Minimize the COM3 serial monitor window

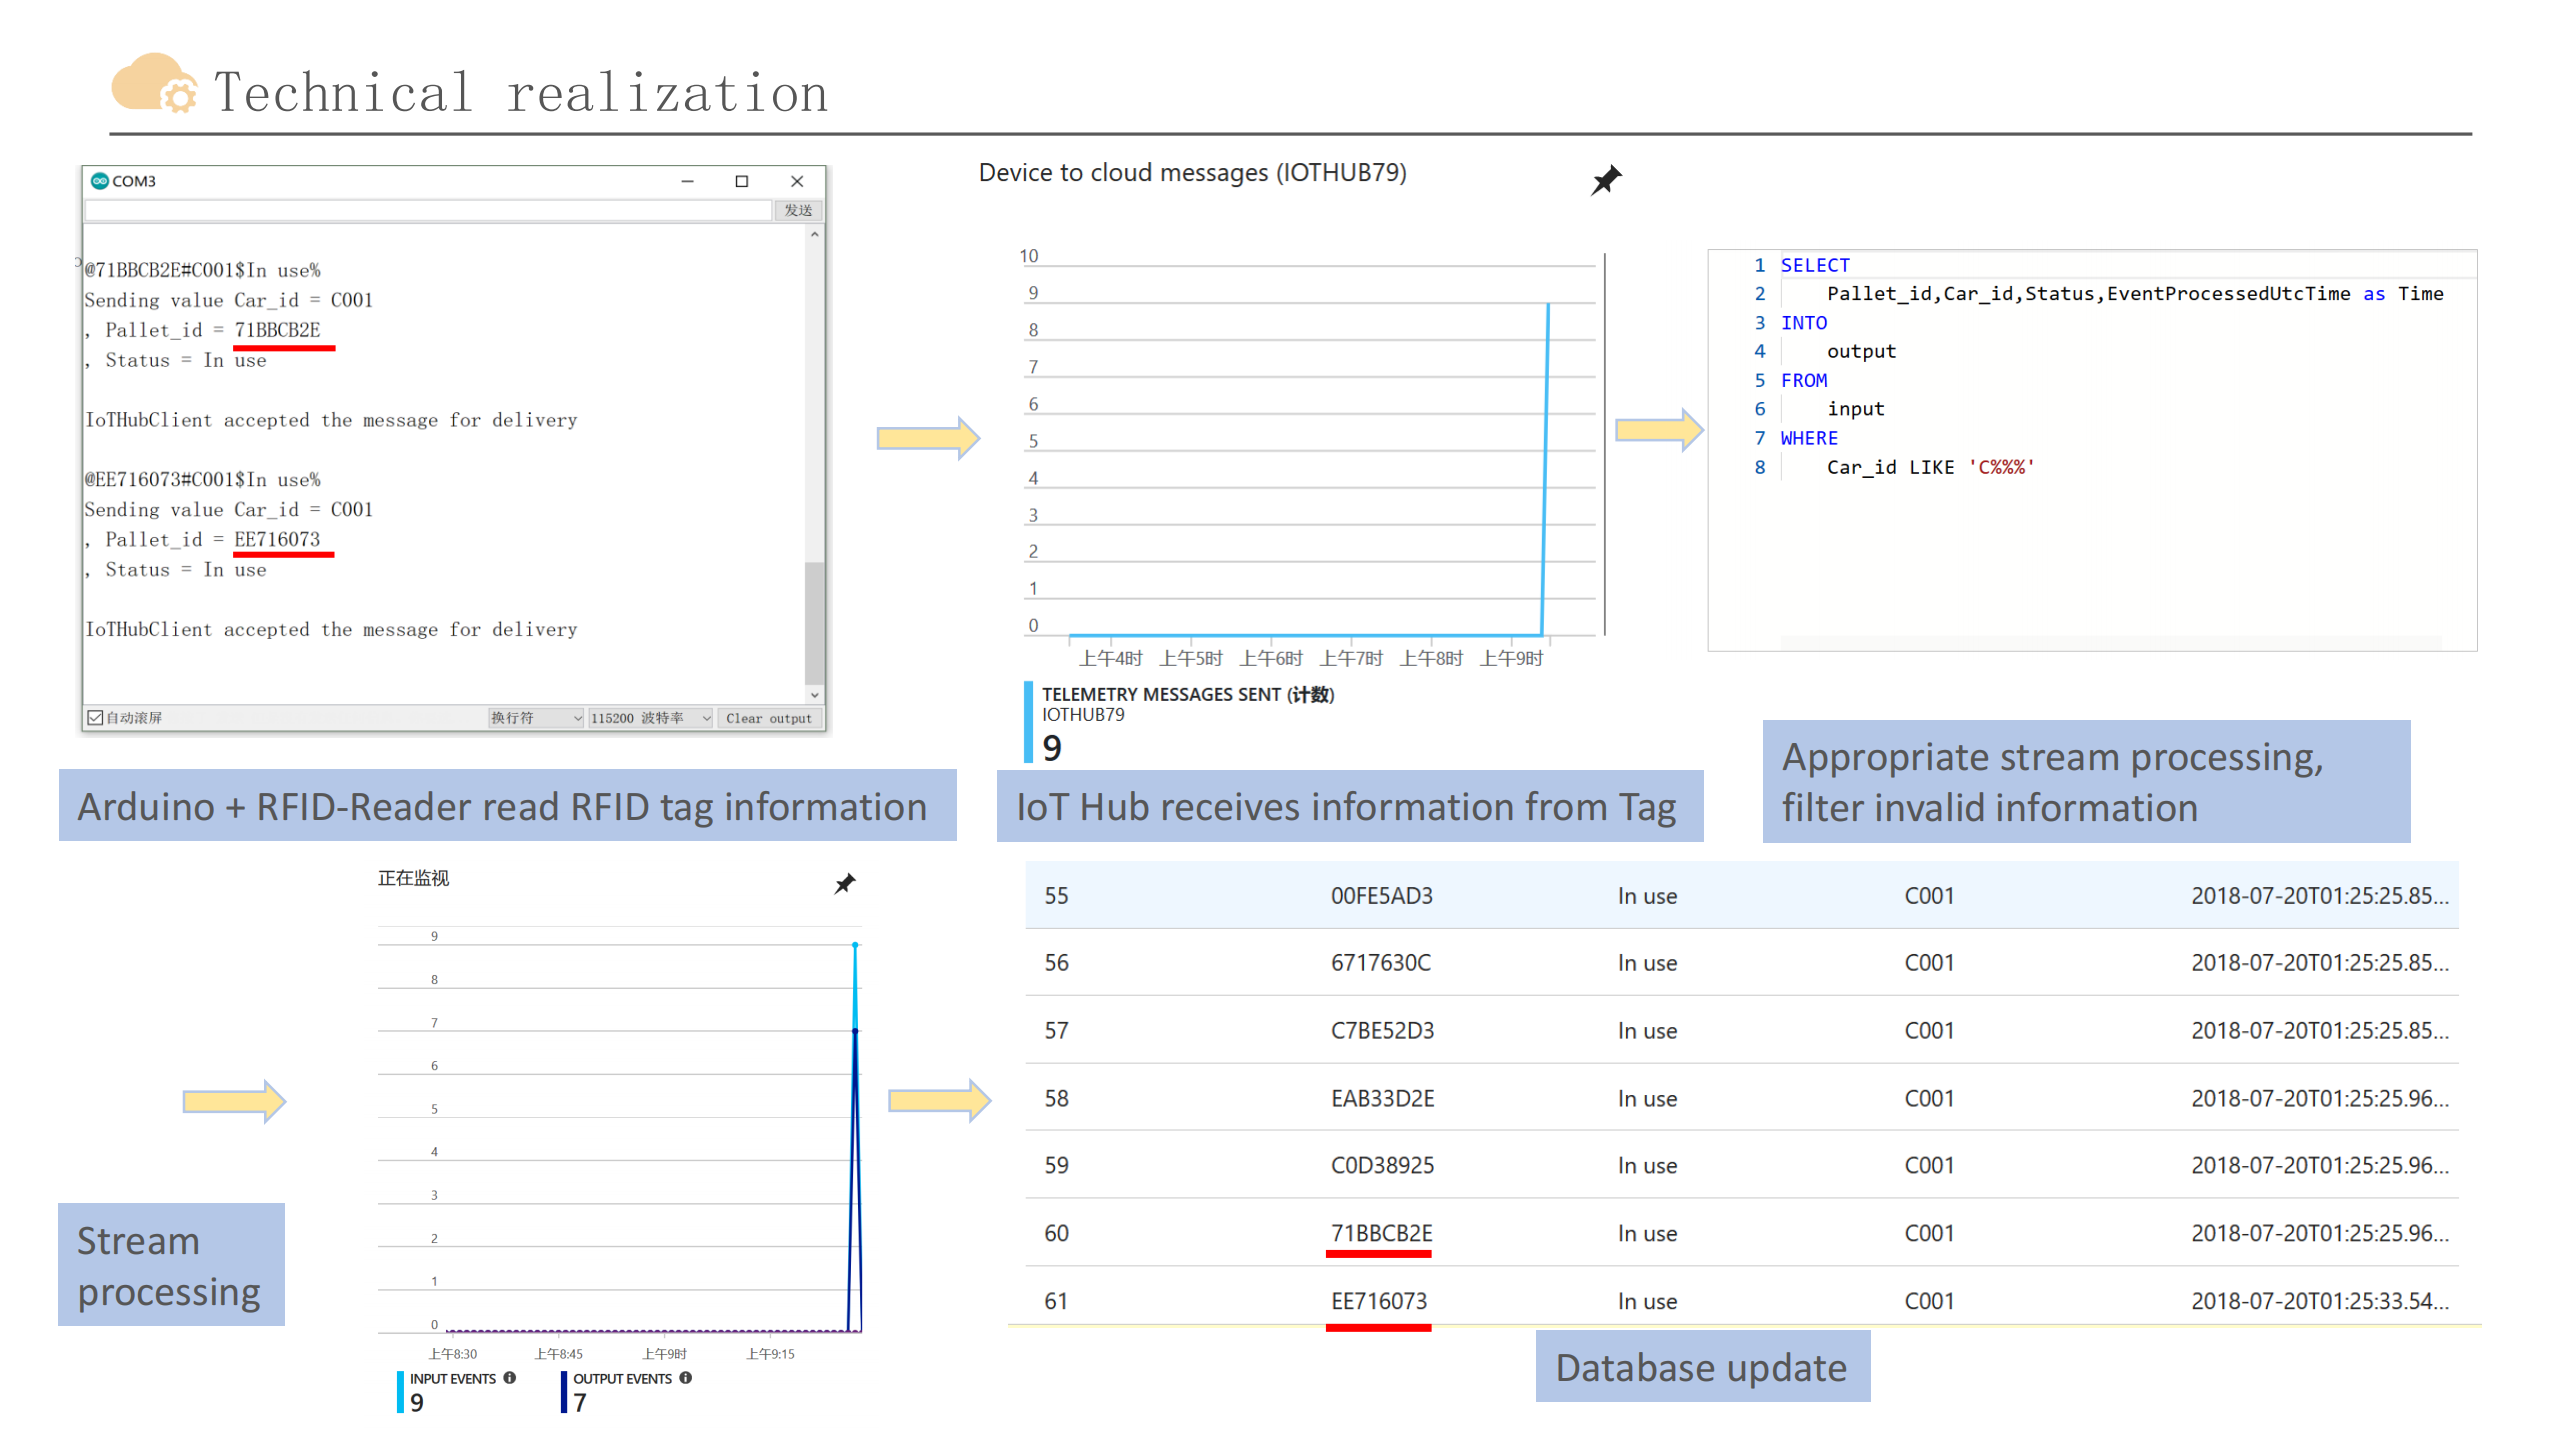point(687,181)
